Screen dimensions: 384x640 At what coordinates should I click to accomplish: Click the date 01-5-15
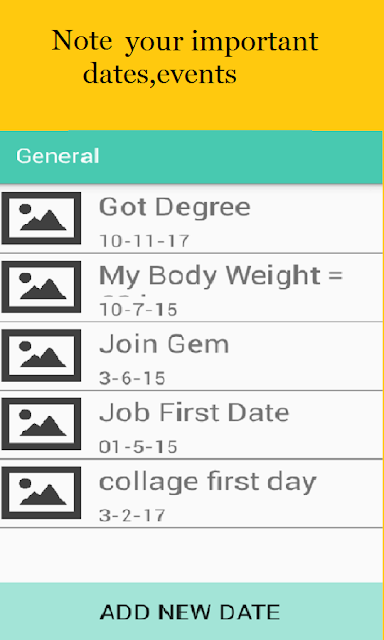[x=138, y=447]
